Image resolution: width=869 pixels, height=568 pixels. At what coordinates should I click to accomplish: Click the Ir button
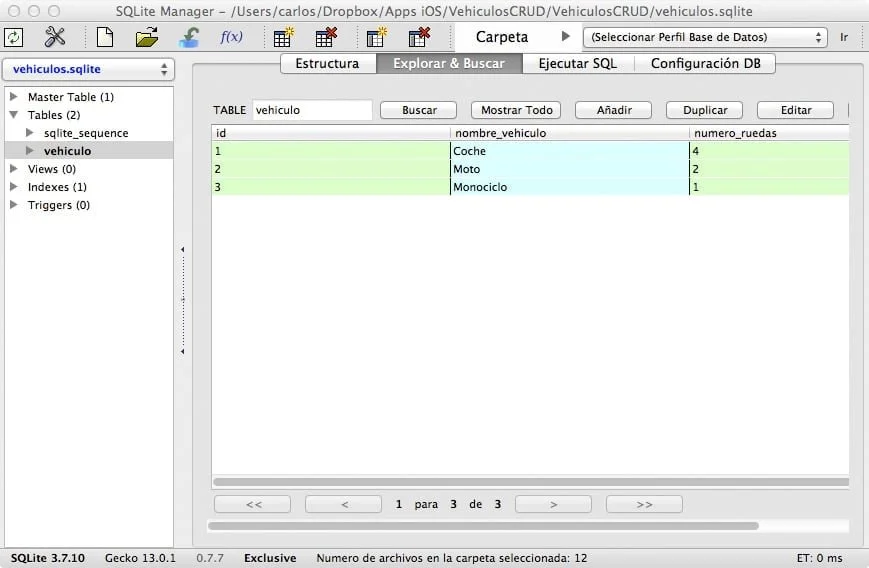click(x=844, y=37)
